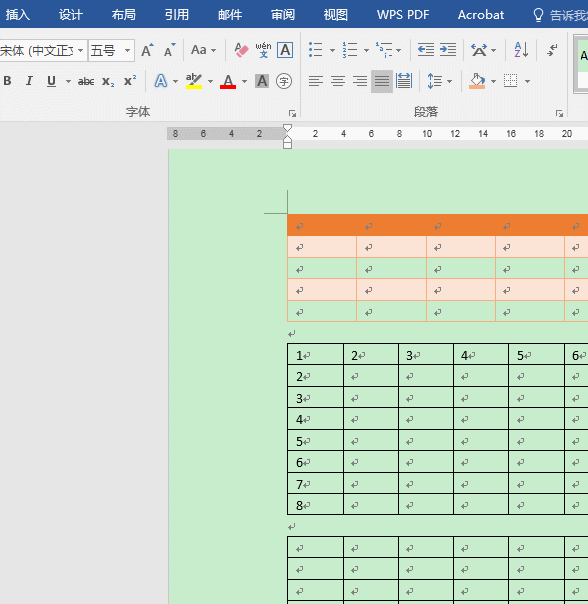
Task: Toggle underline formatting
Action: (51, 81)
